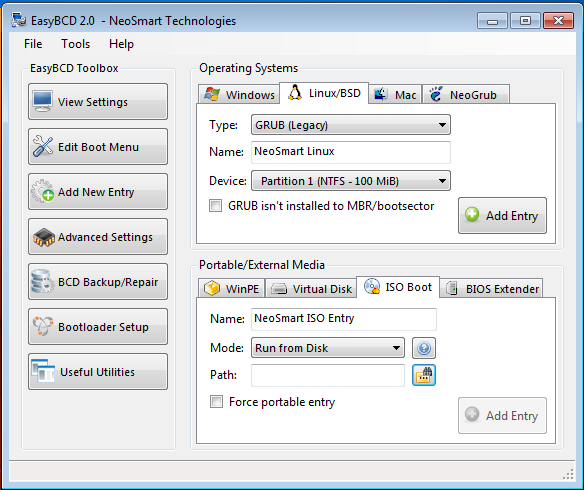Open the Tools menu

click(76, 44)
